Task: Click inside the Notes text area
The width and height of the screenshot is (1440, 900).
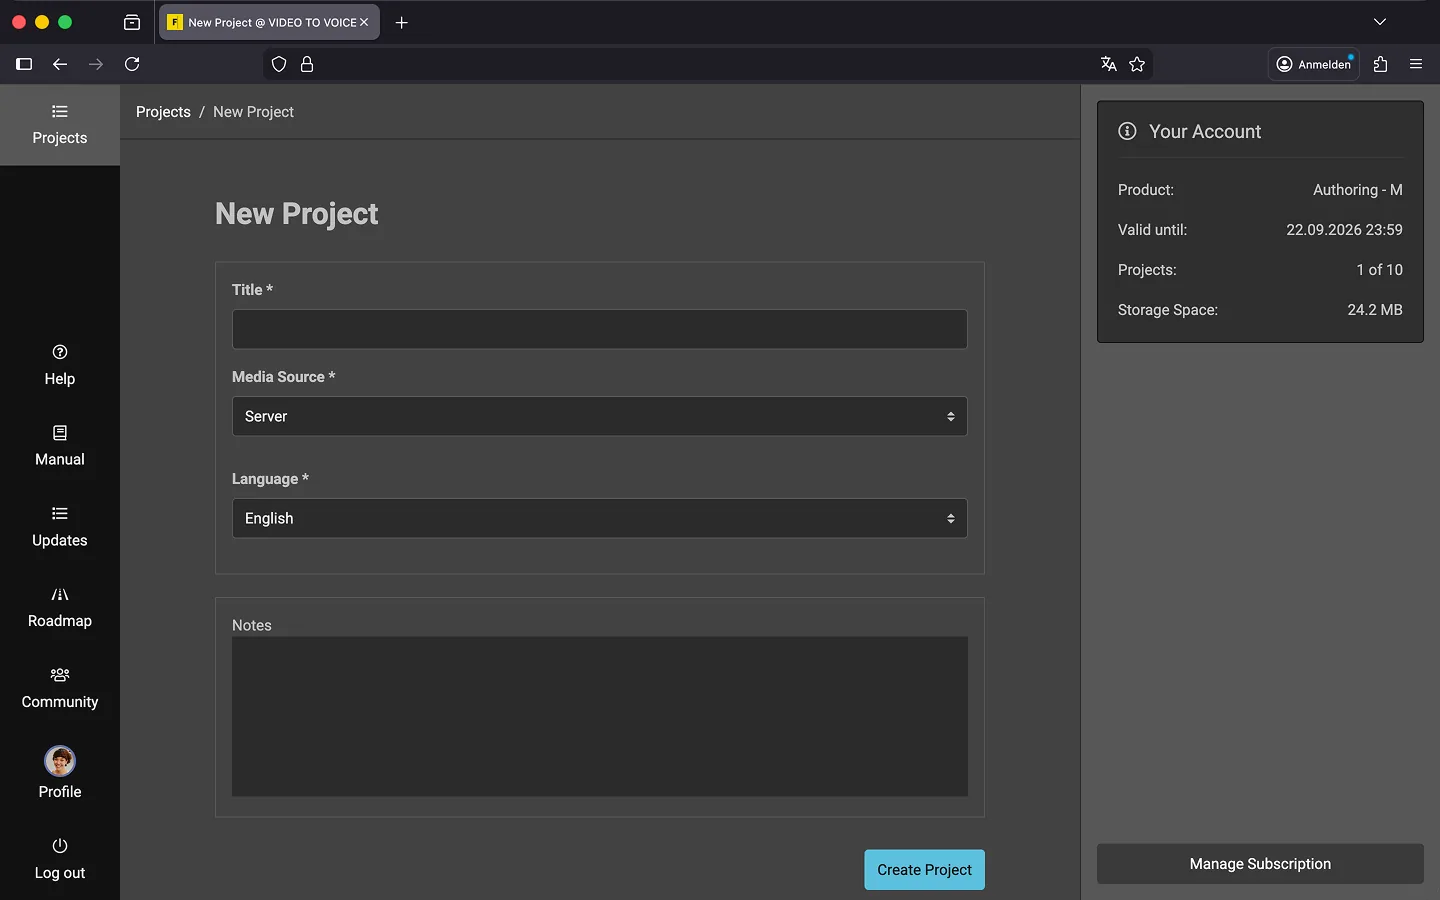Action: (599, 716)
